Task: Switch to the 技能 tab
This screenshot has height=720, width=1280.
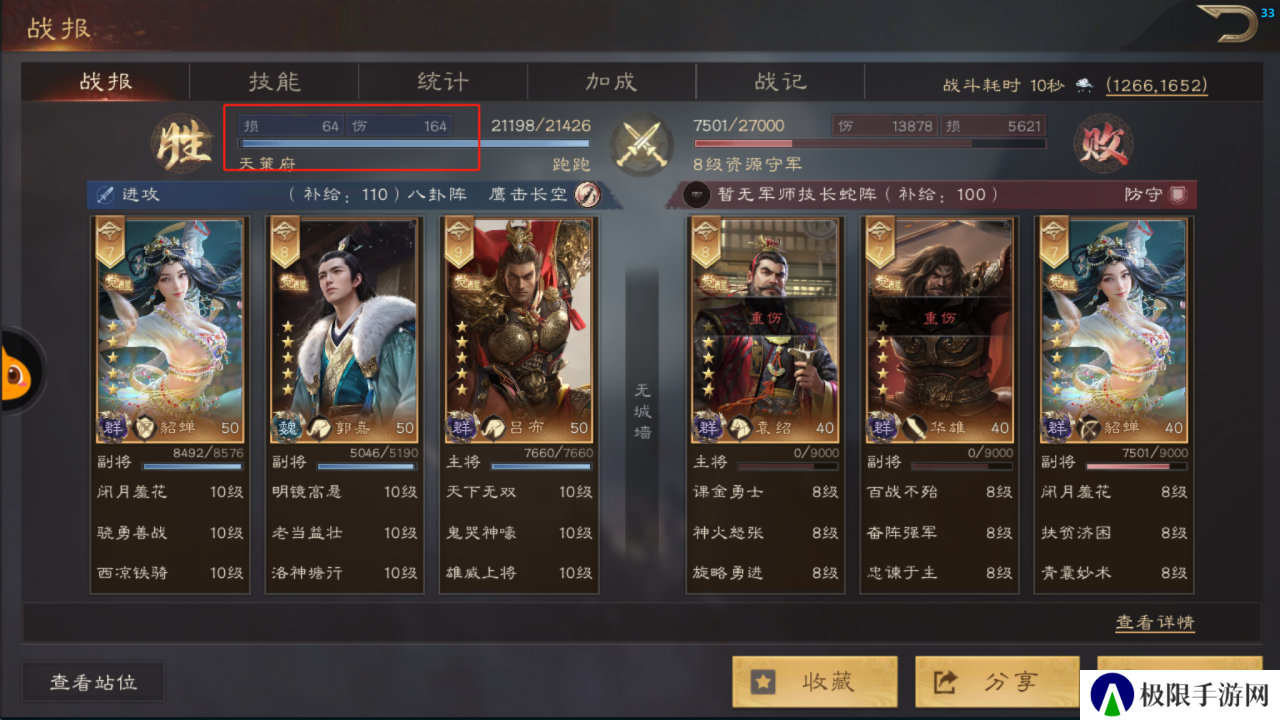Action: coord(274,82)
